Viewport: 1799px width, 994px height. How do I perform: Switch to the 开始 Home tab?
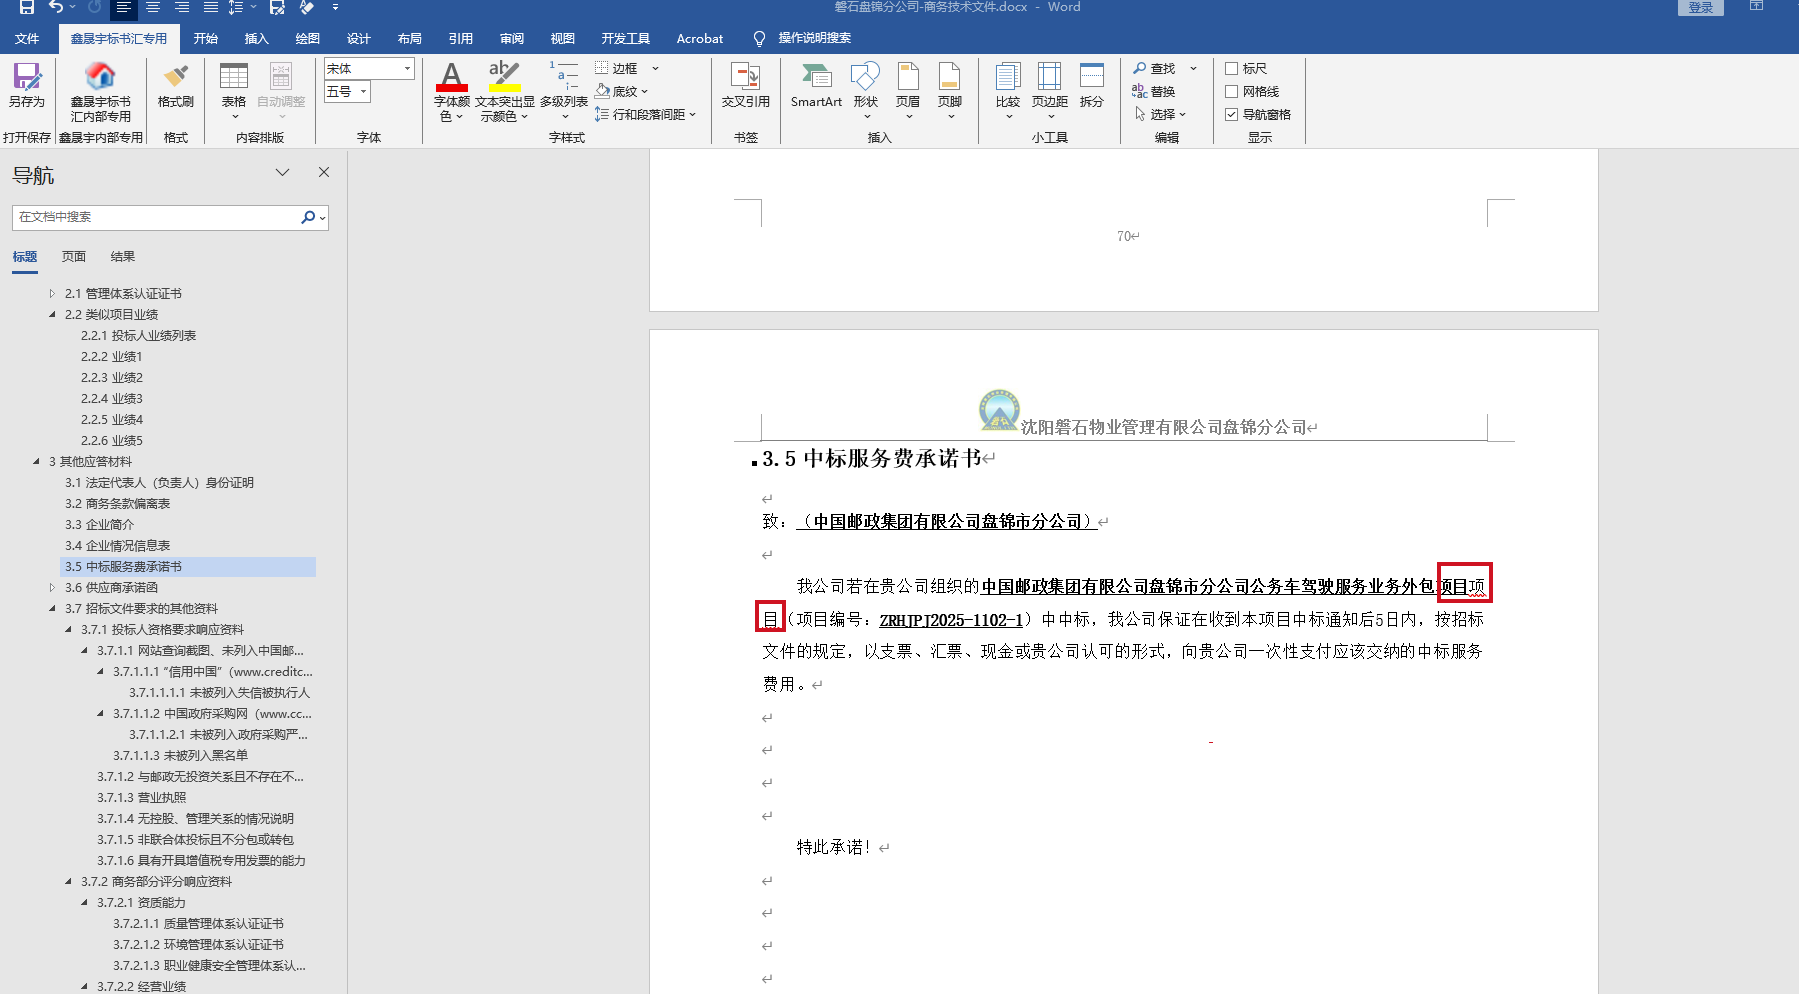(x=206, y=39)
